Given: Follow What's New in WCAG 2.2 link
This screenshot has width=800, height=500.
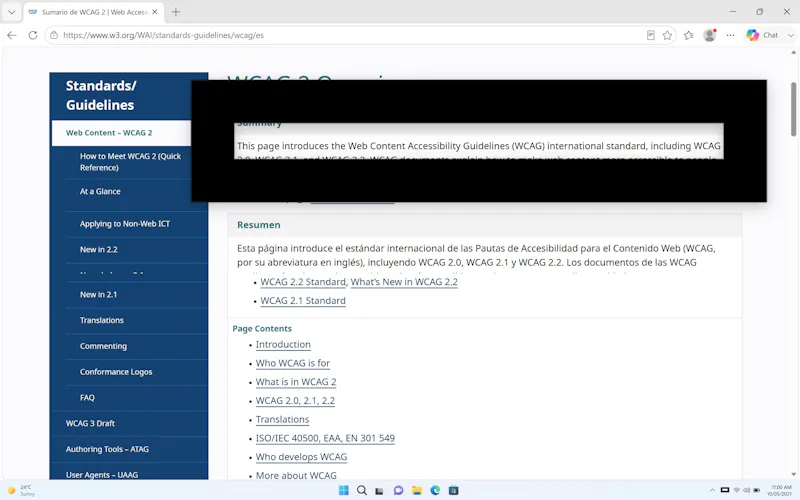Looking at the screenshot, I should [x=404, y=282].
